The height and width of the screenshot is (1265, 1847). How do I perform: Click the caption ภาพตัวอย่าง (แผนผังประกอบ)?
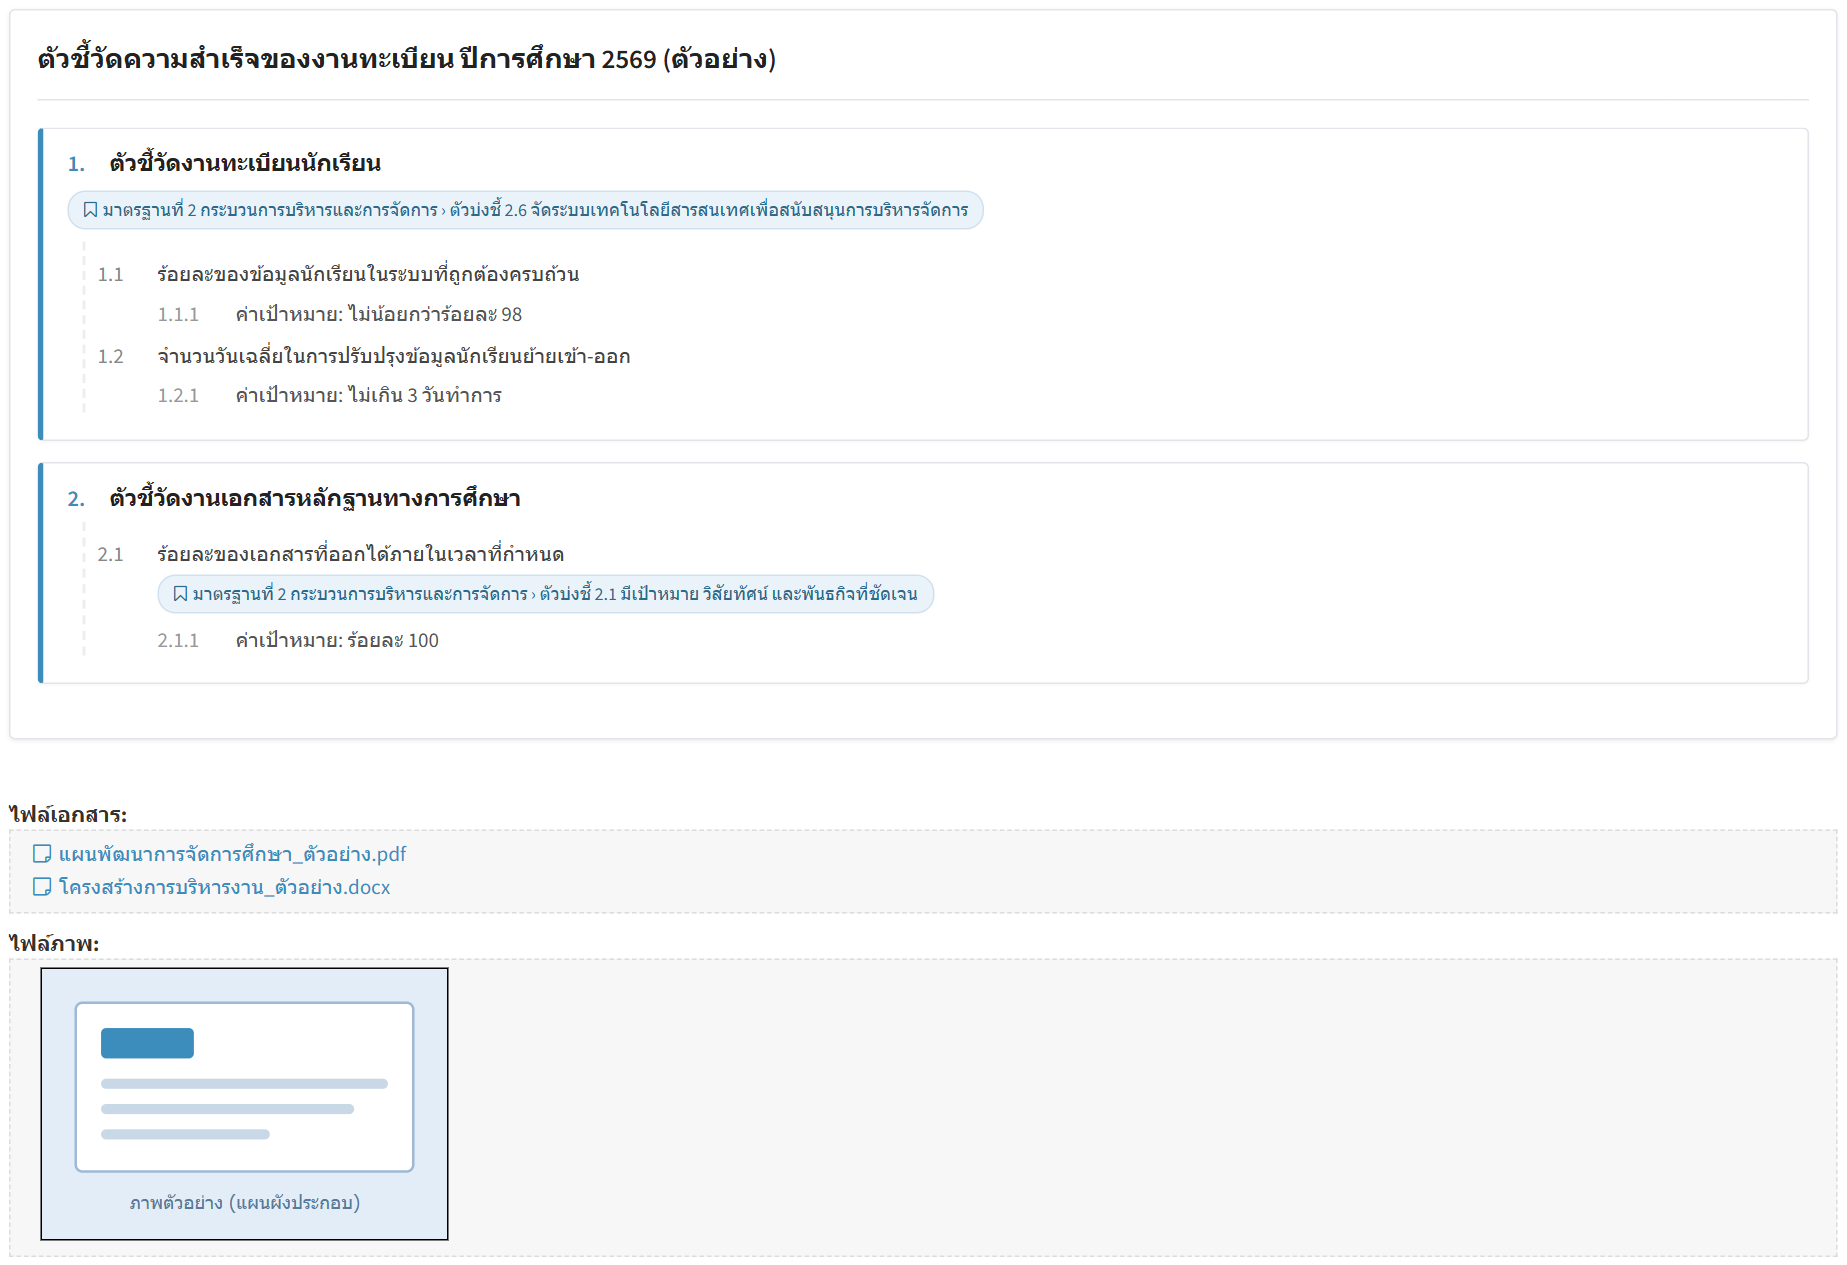tap(245, 1202)
